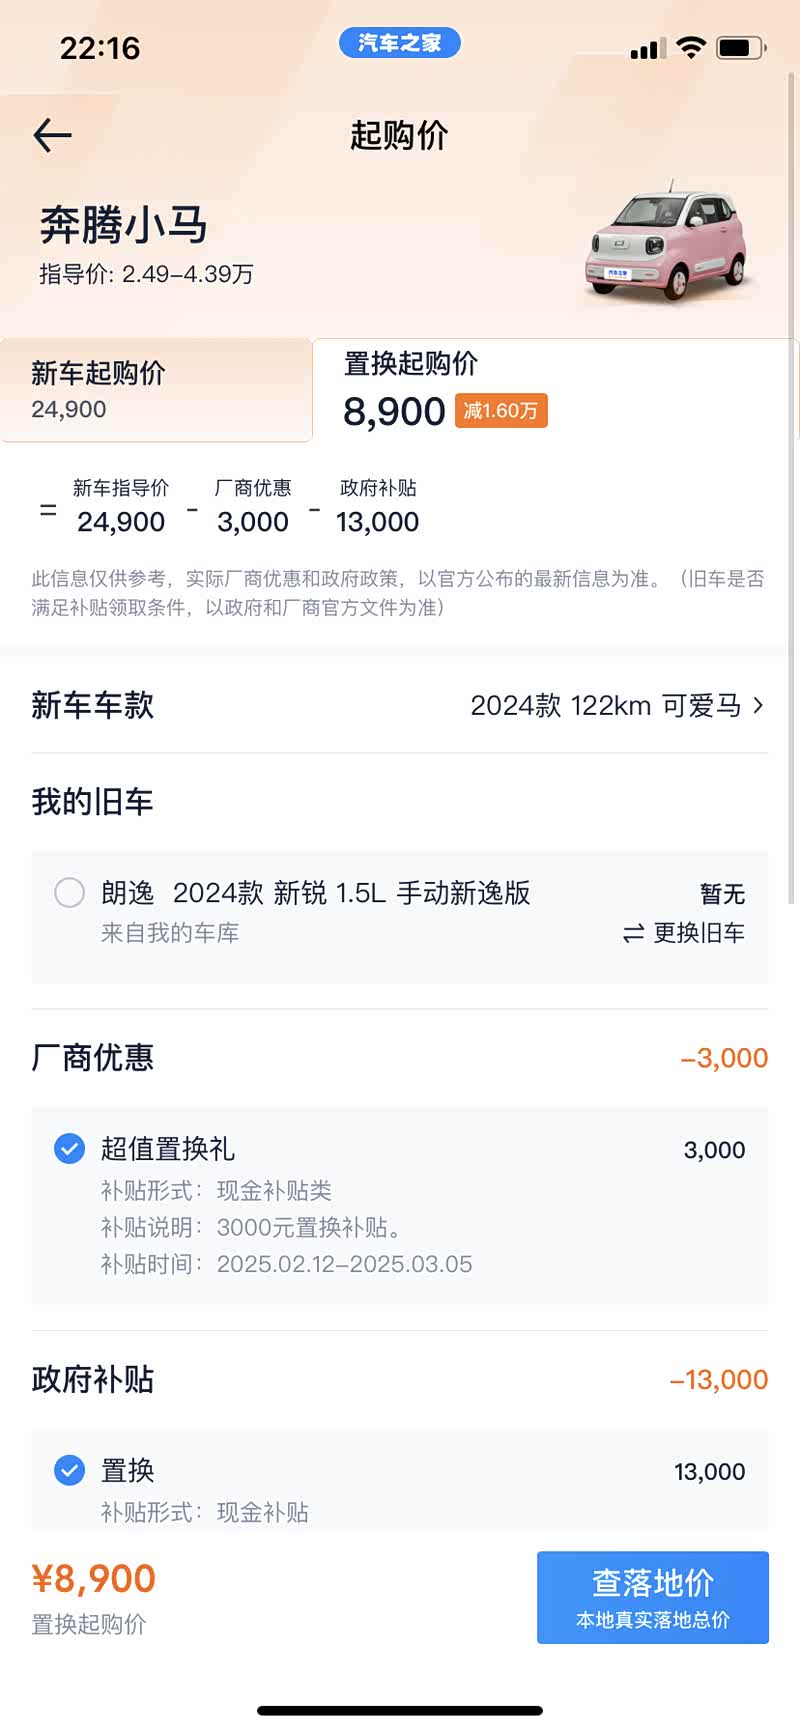Tap the orange 减1.60万 badge
Viewport: 800px width, 1731px height.
[501, 411]
